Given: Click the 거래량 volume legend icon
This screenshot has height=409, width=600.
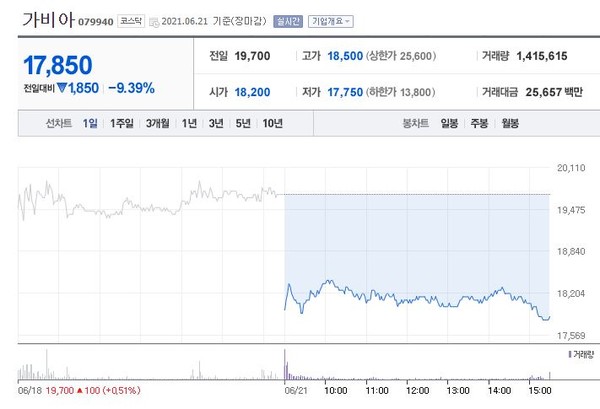Looking at the screenshot, I should pos(571,355).
